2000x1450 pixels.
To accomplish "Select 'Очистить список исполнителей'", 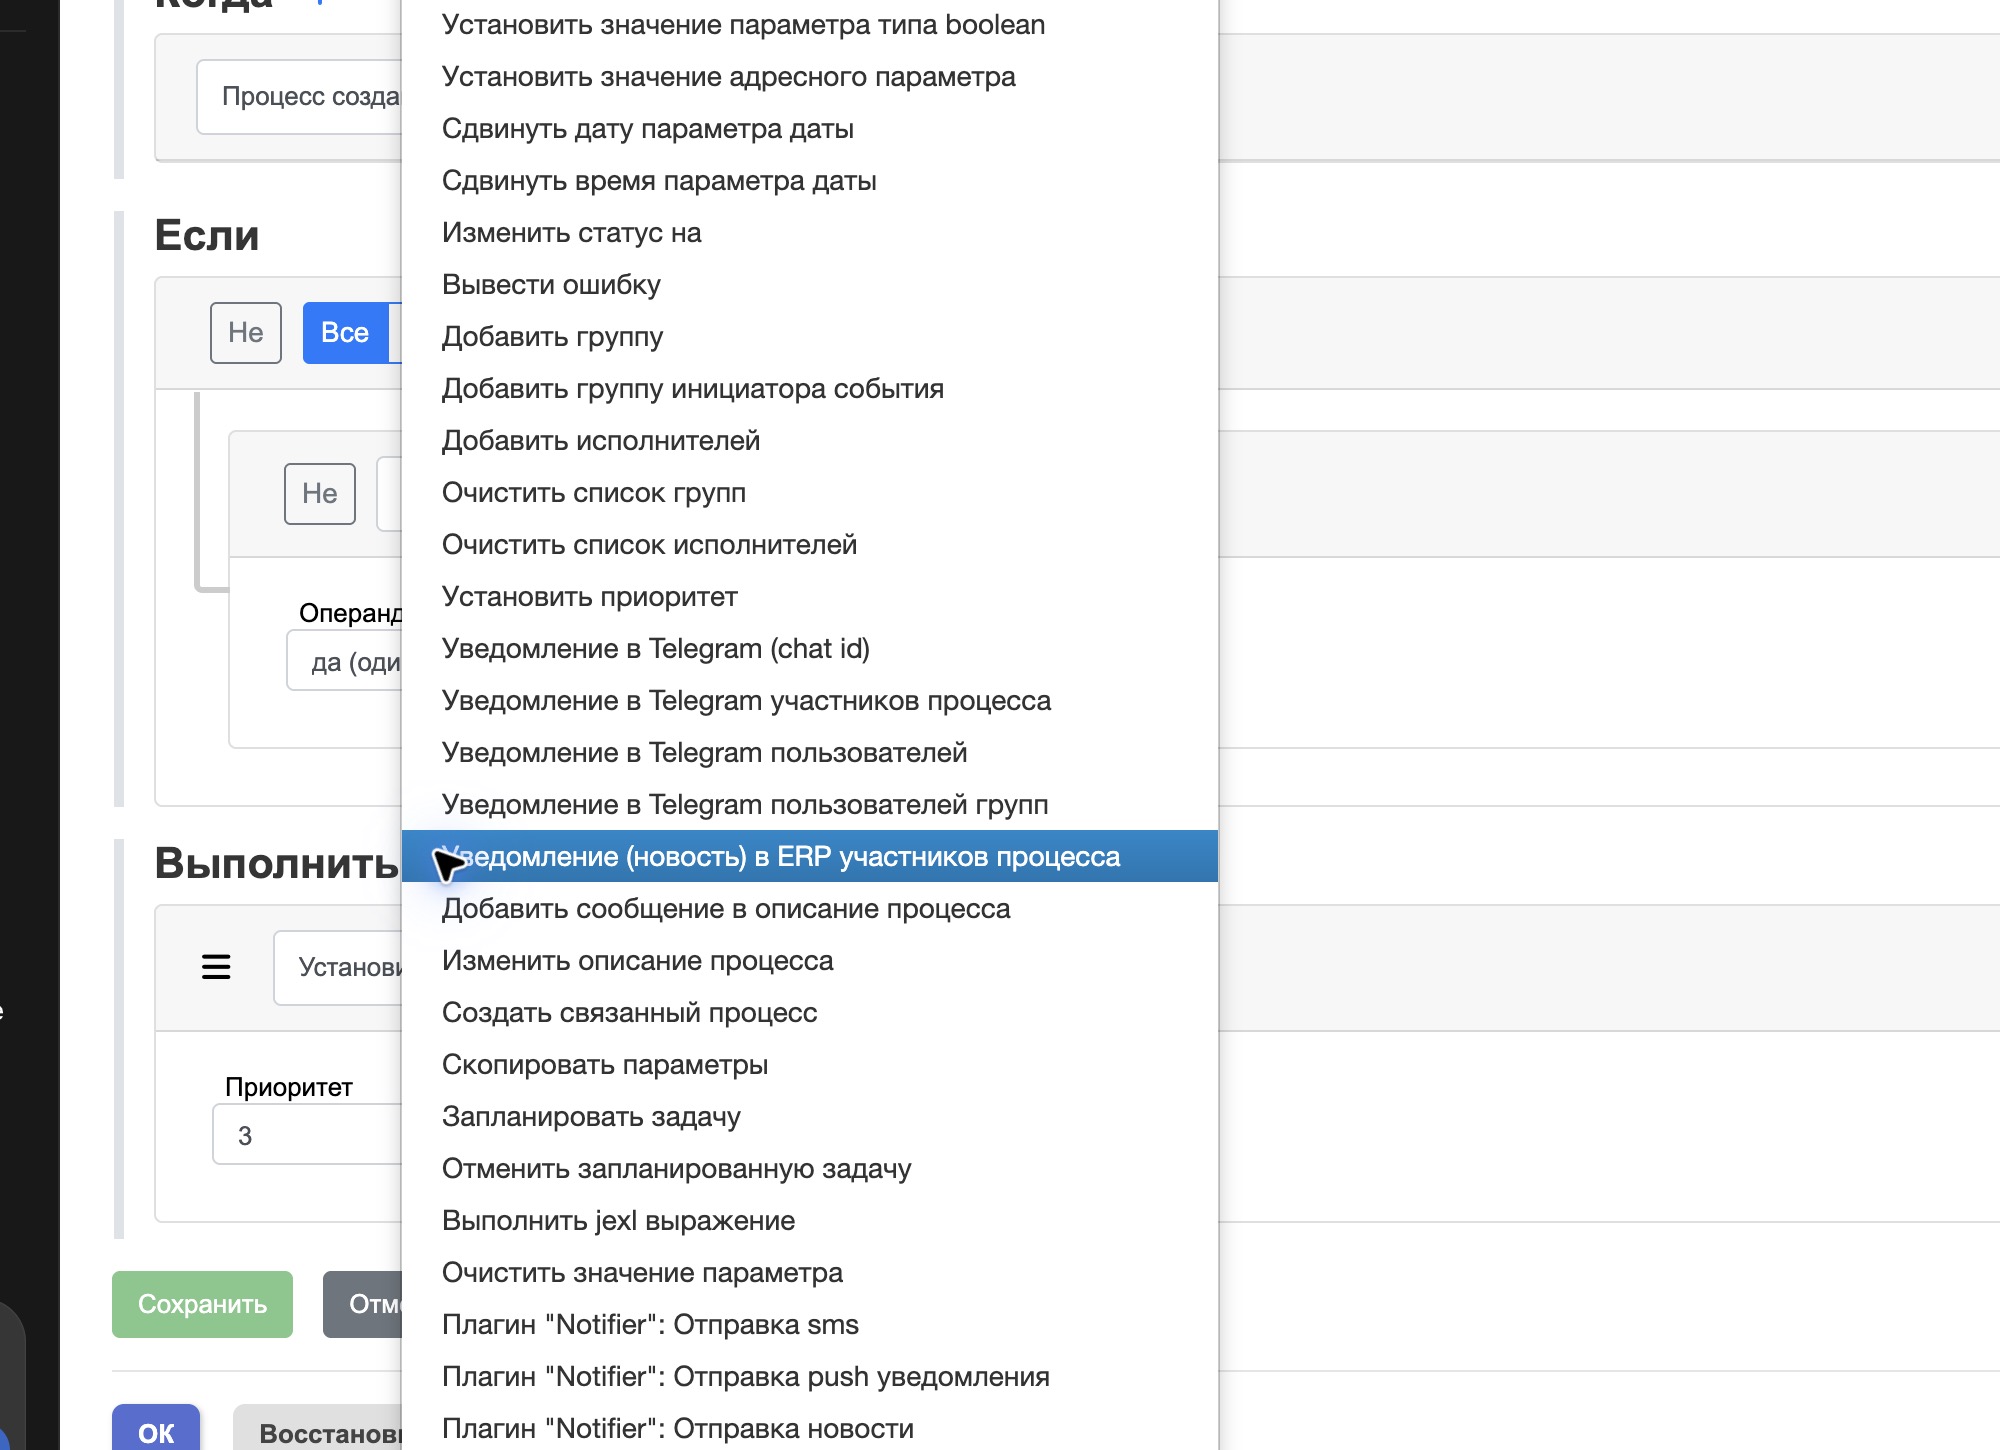I will pos(809,545).
